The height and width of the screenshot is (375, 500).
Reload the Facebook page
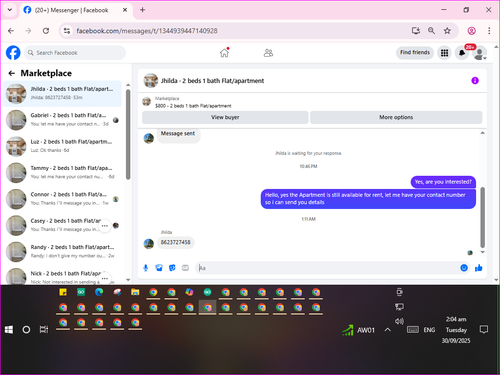[x=46, y=31]
